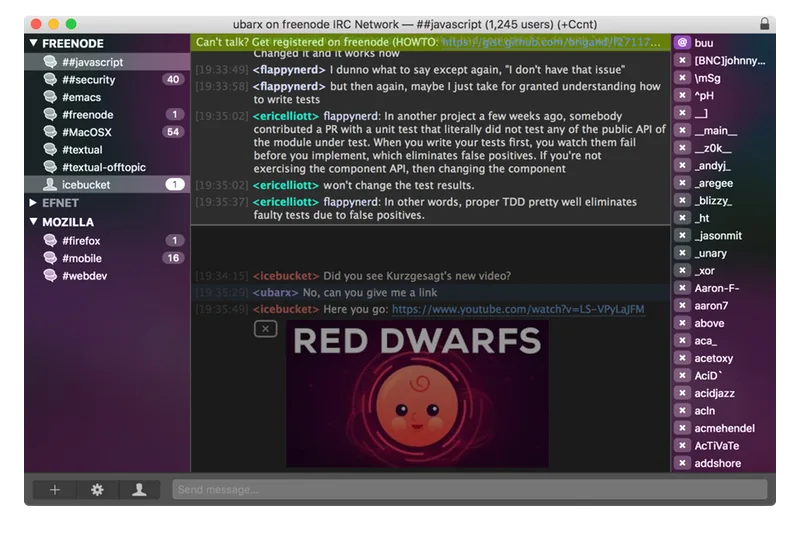Click the mode icon beside \mSg
This screenshot has width=800, height=535.
[682, 78]
